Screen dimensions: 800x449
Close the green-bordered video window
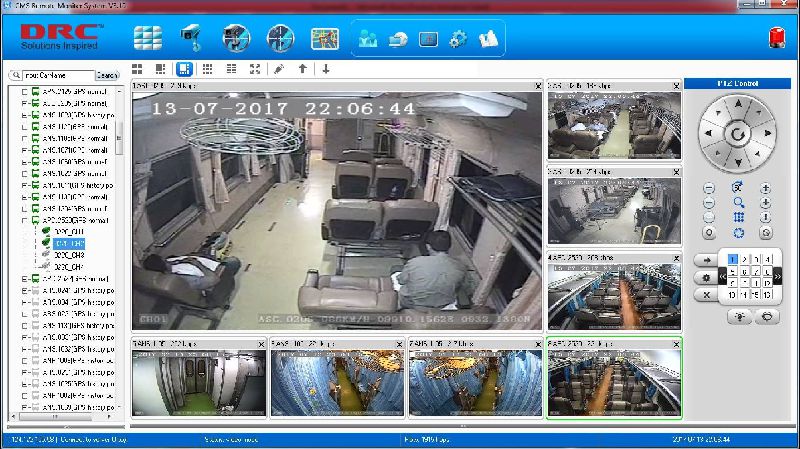(x=676, y=344)
